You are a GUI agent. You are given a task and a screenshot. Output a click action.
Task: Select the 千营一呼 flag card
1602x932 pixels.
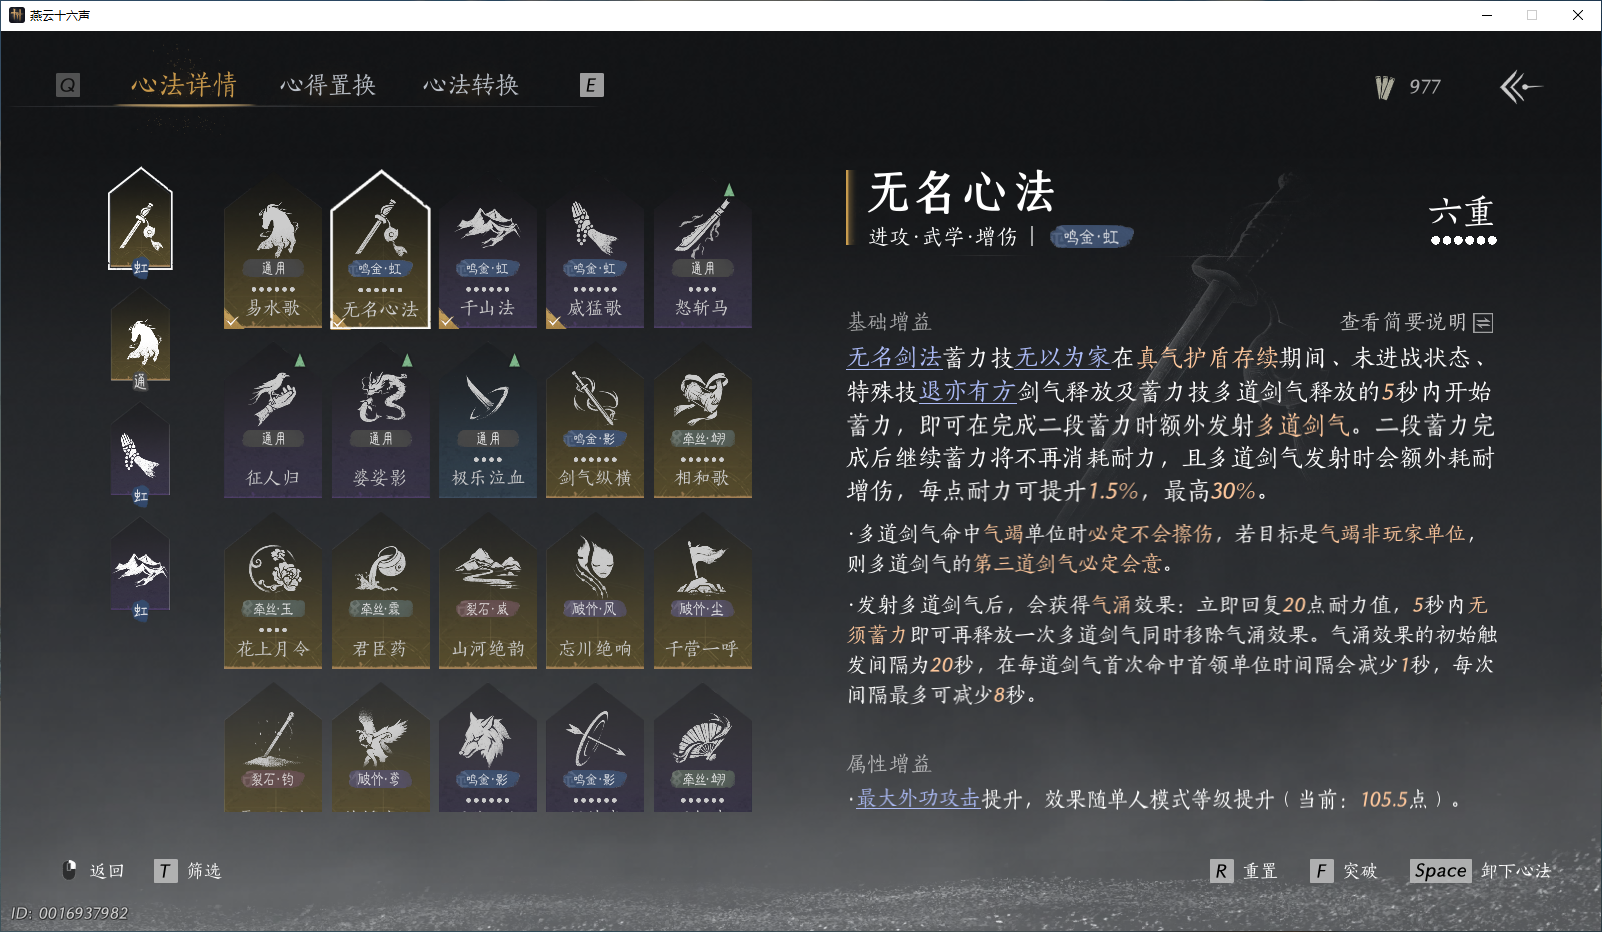702,593
